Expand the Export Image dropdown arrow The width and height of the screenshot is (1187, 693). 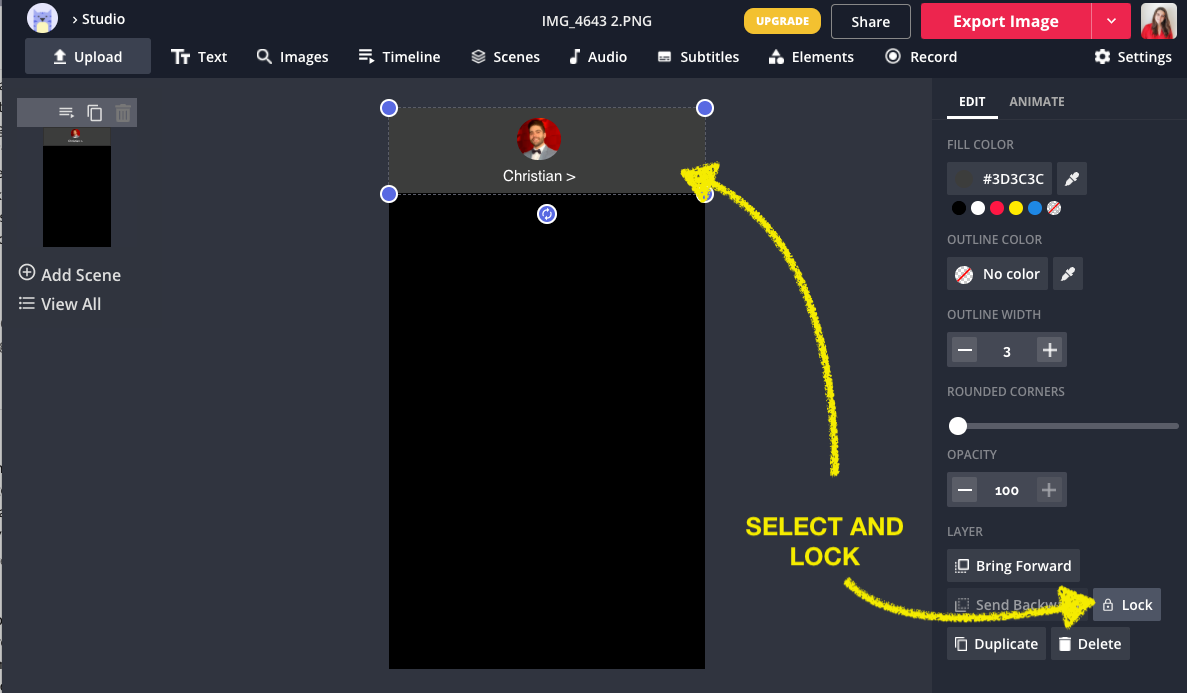[1111, 21]
